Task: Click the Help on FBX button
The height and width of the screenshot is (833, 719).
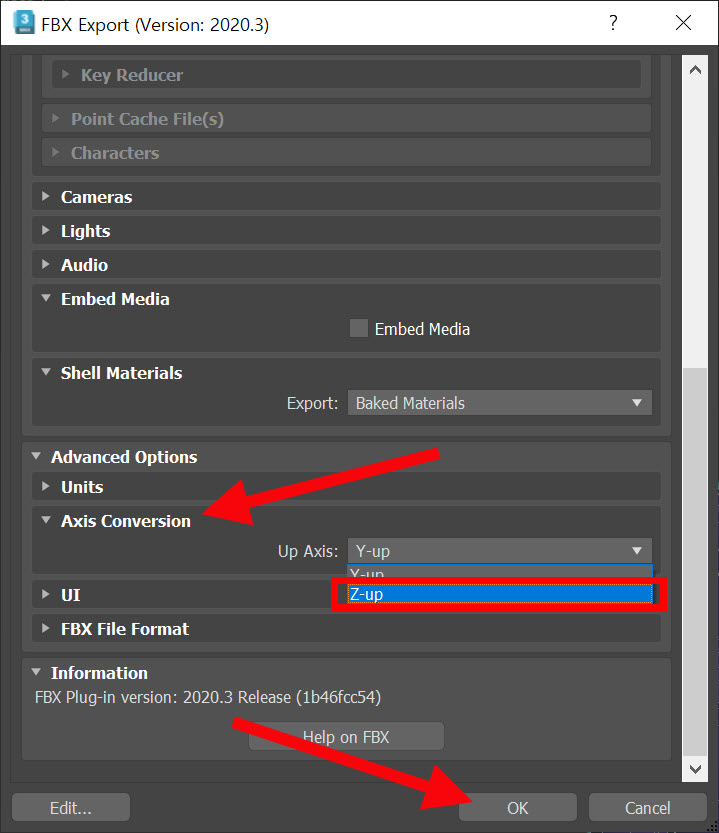Action: point(346,737)
